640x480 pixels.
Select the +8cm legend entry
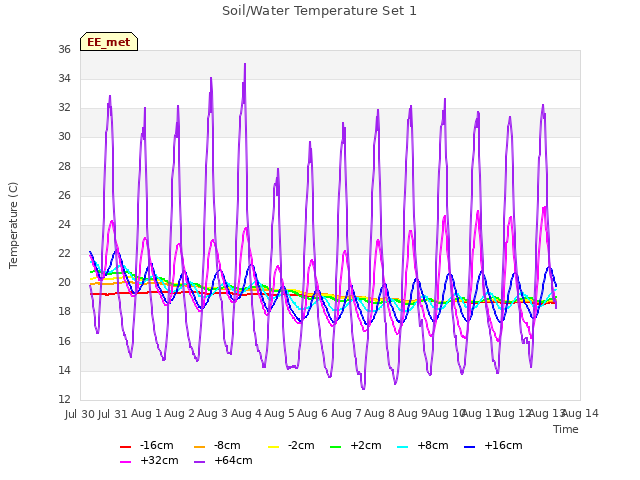tap(422, 445)
